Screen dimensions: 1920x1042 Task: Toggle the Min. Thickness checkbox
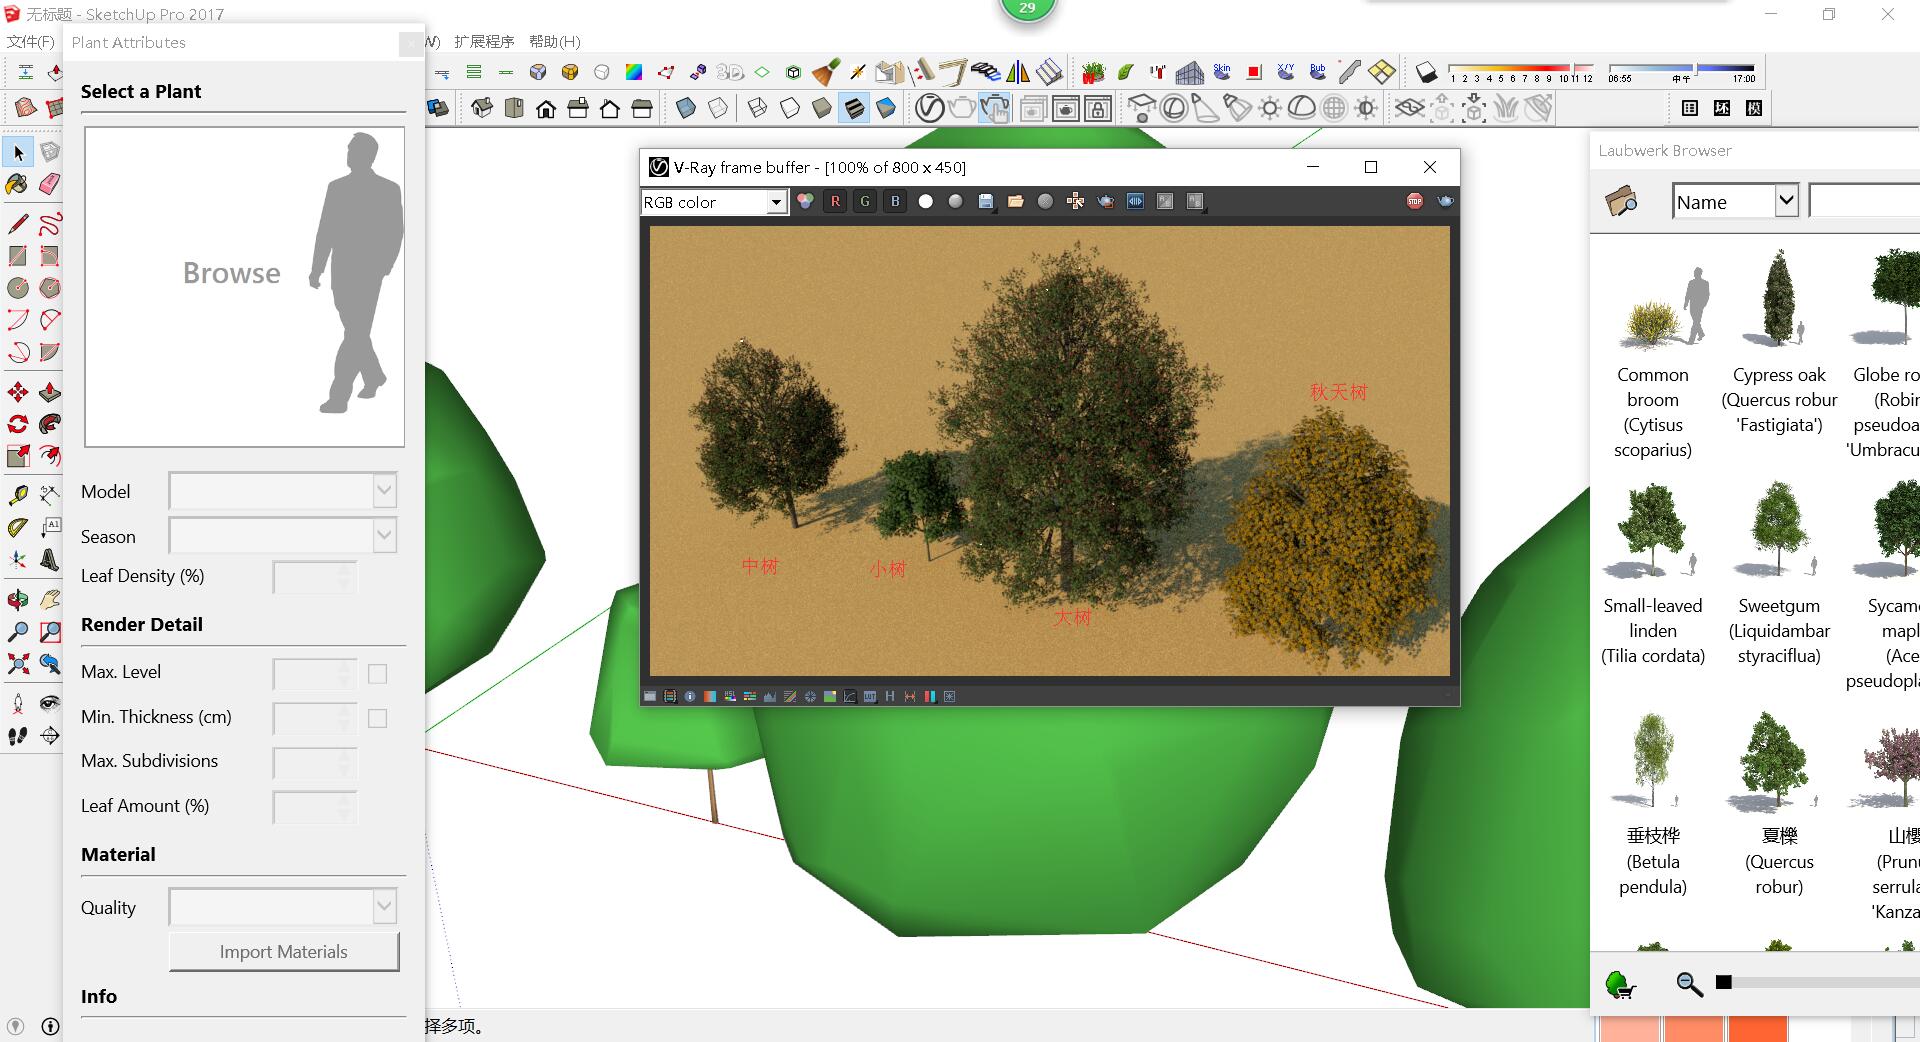(377, 718)
